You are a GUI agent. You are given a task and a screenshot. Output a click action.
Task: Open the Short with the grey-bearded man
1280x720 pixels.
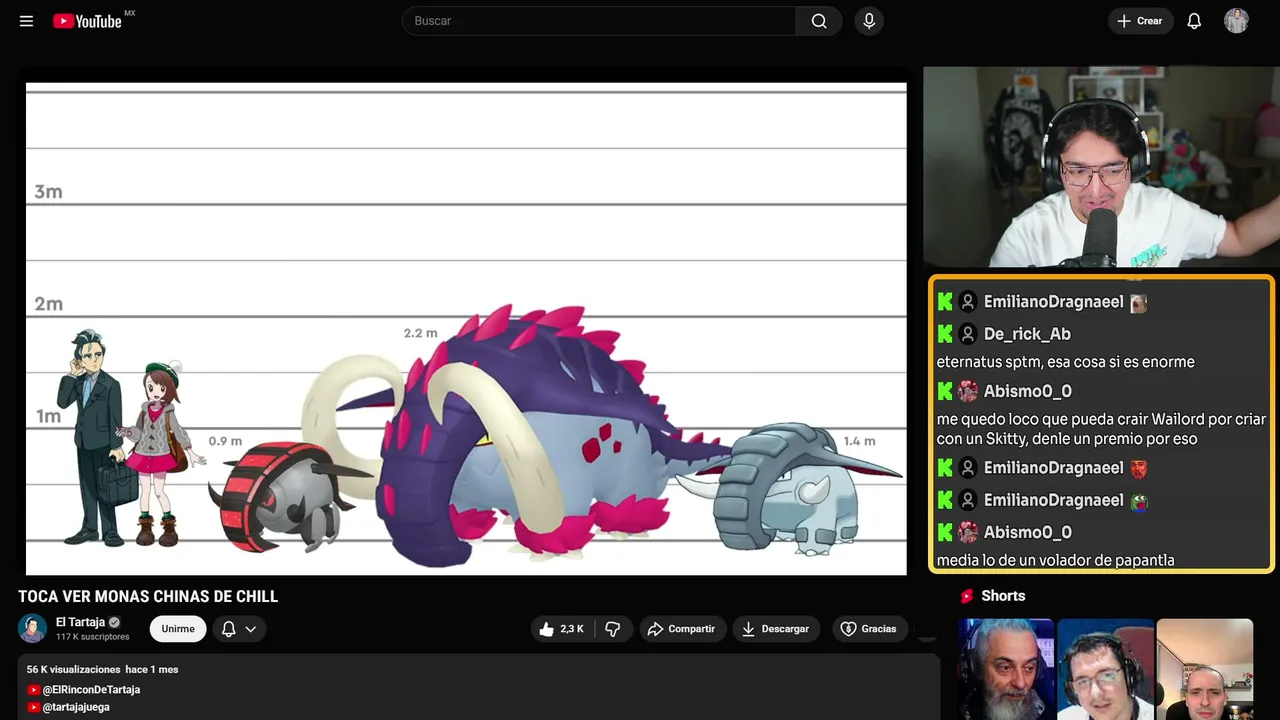[1006, 669]
